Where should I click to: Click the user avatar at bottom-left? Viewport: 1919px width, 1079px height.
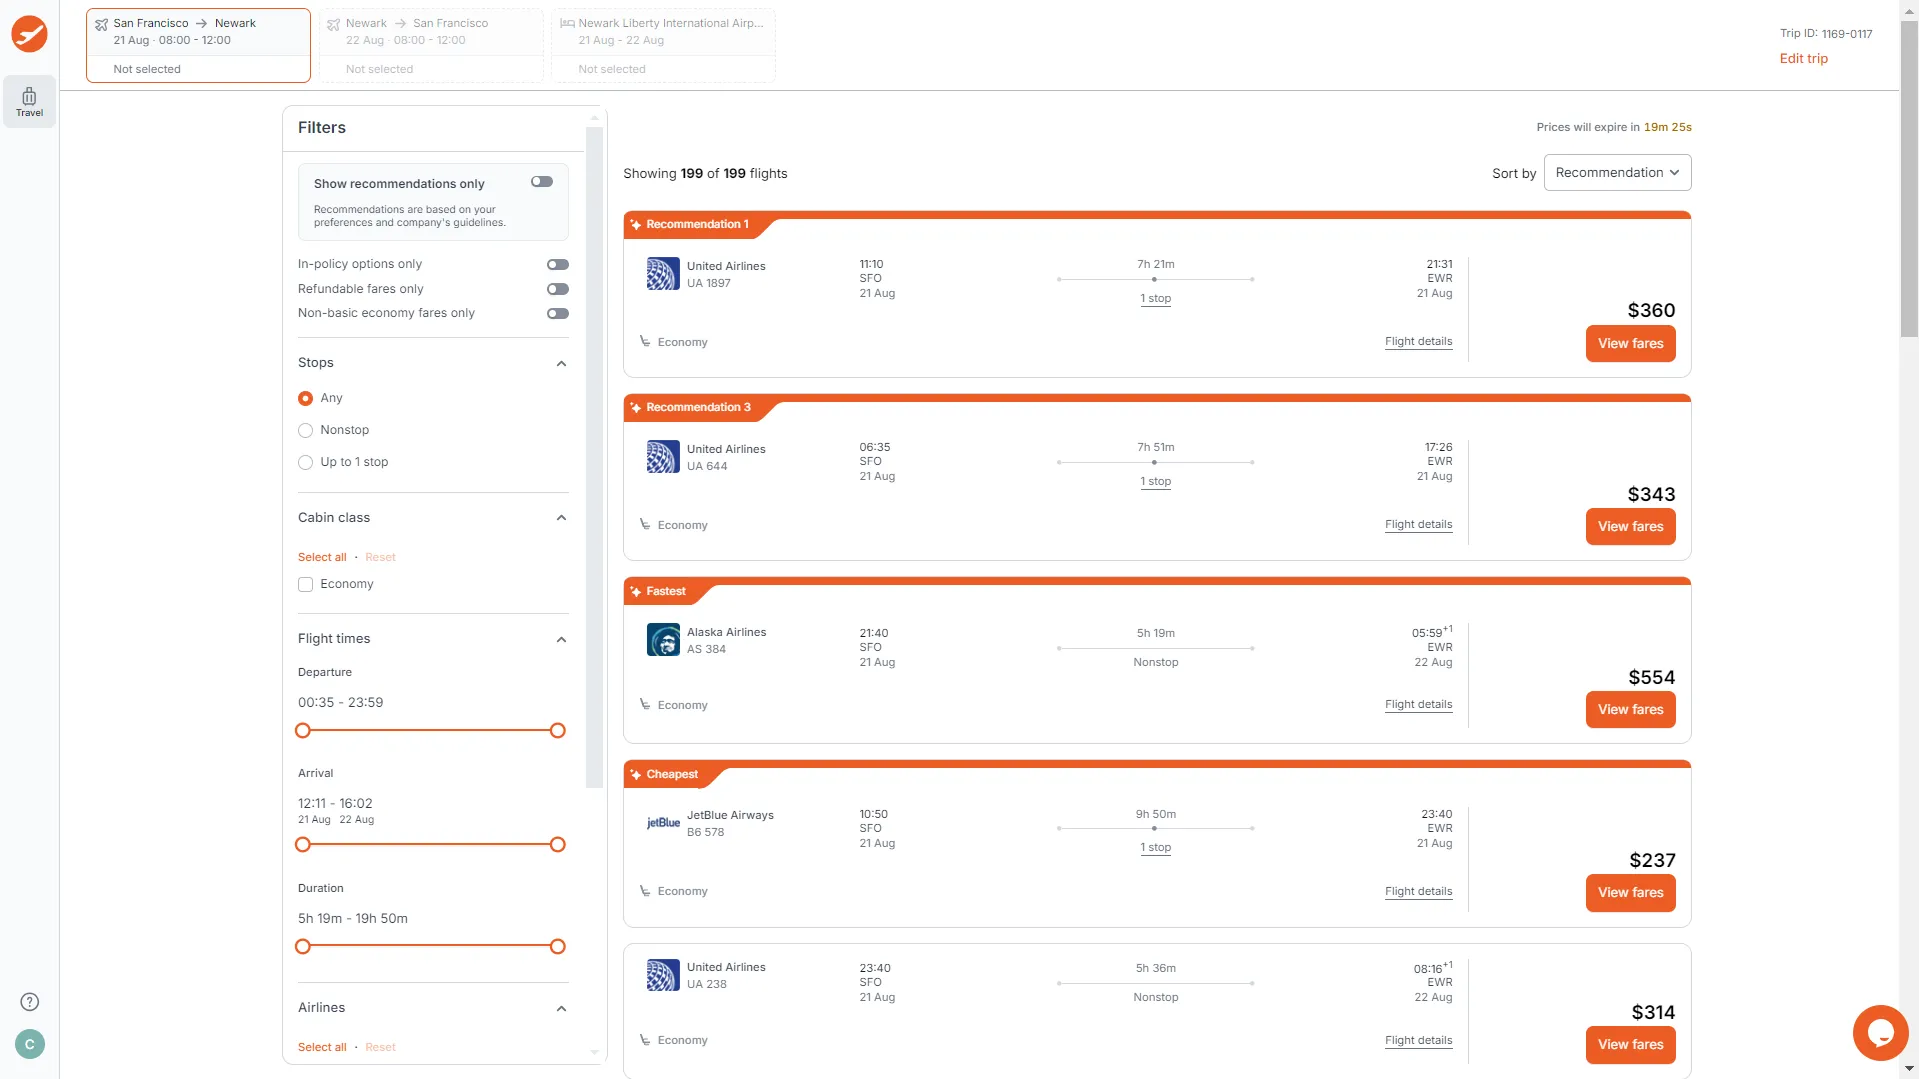tap(29, 1044)
